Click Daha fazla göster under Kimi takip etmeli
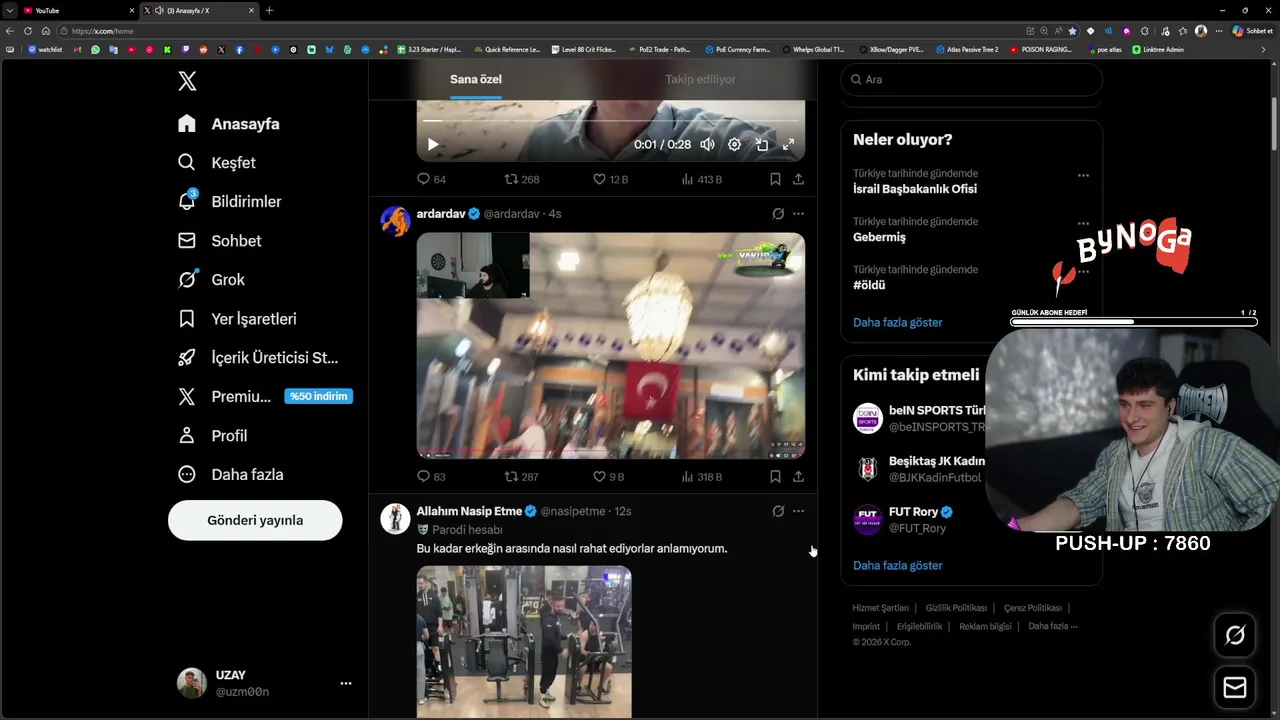The height and width of the screenshot is (720, 1280). point(897,565)
